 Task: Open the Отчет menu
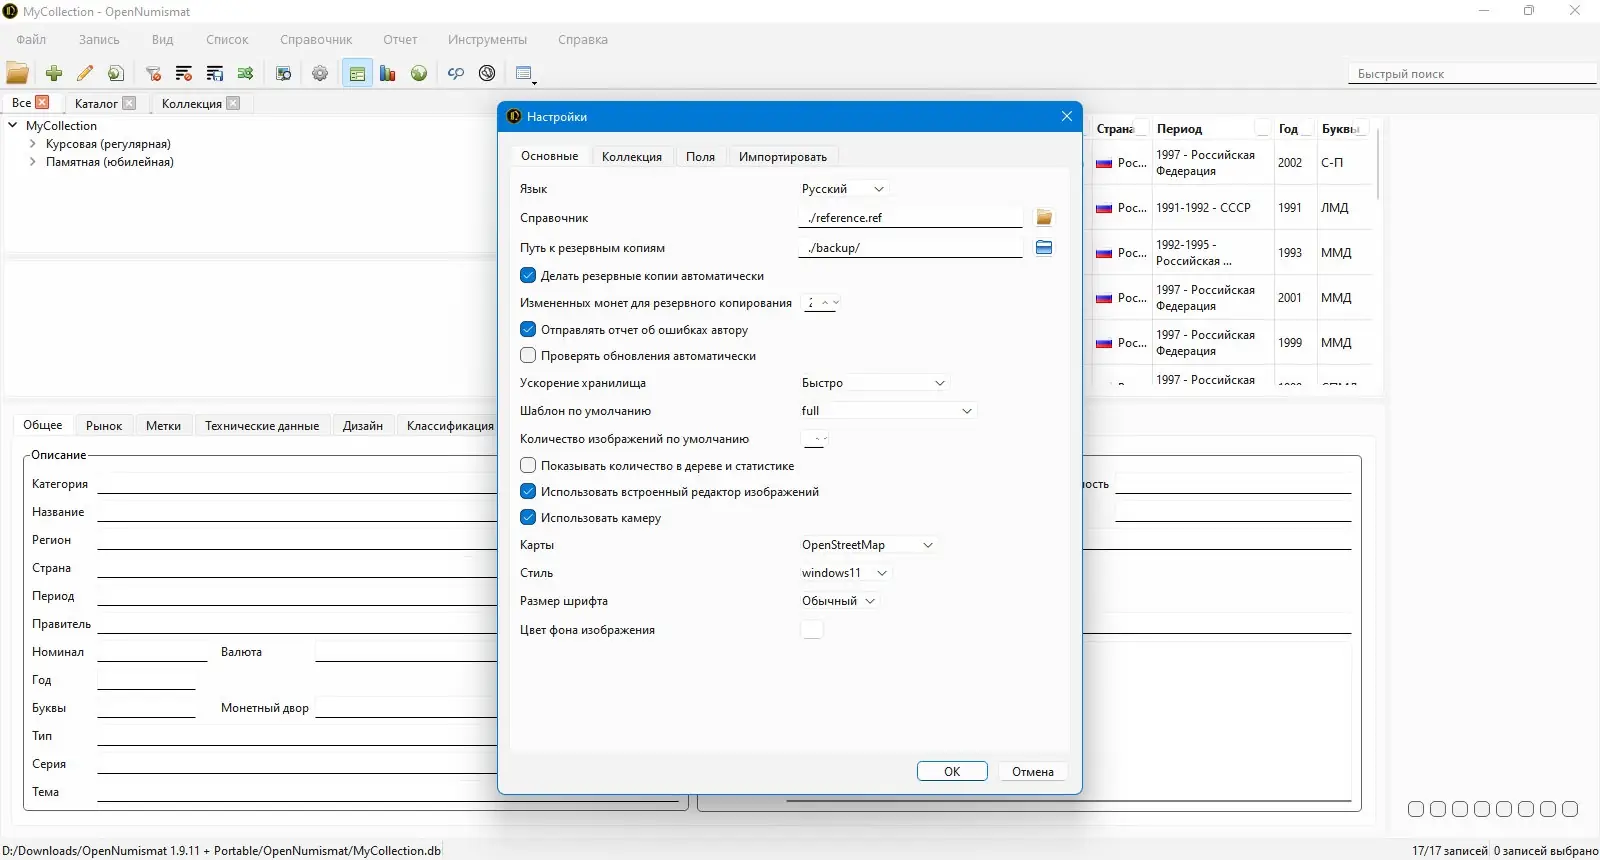click(x=400, y=40)
